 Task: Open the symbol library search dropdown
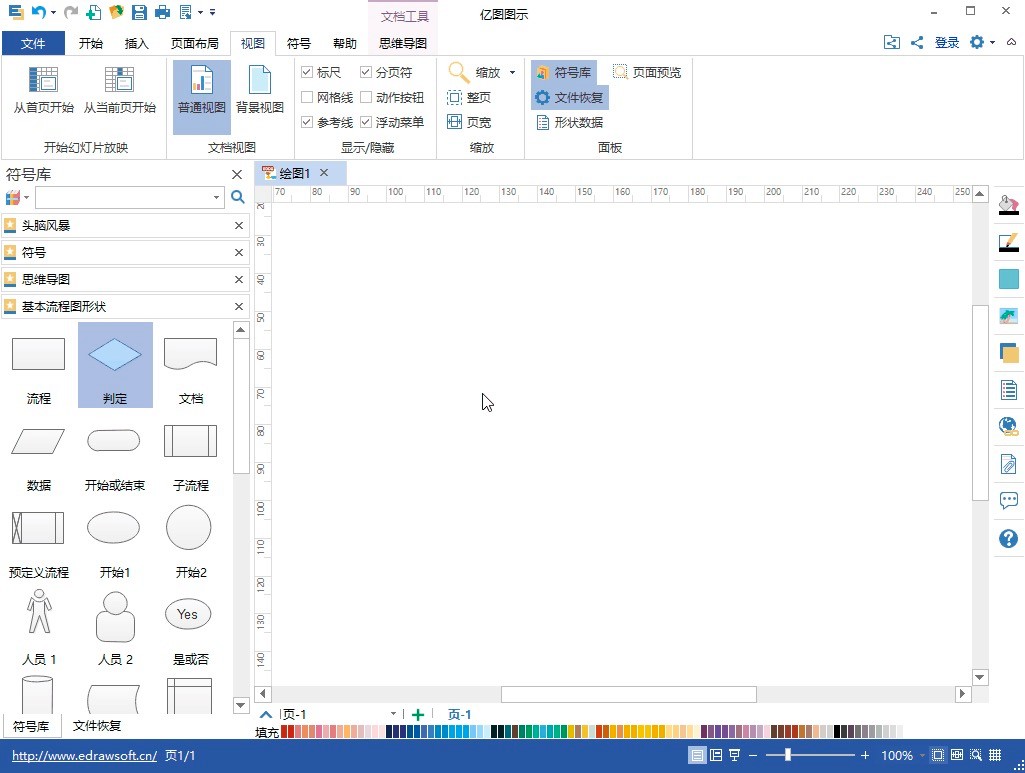pyautogui.click(x=217, y=198)
